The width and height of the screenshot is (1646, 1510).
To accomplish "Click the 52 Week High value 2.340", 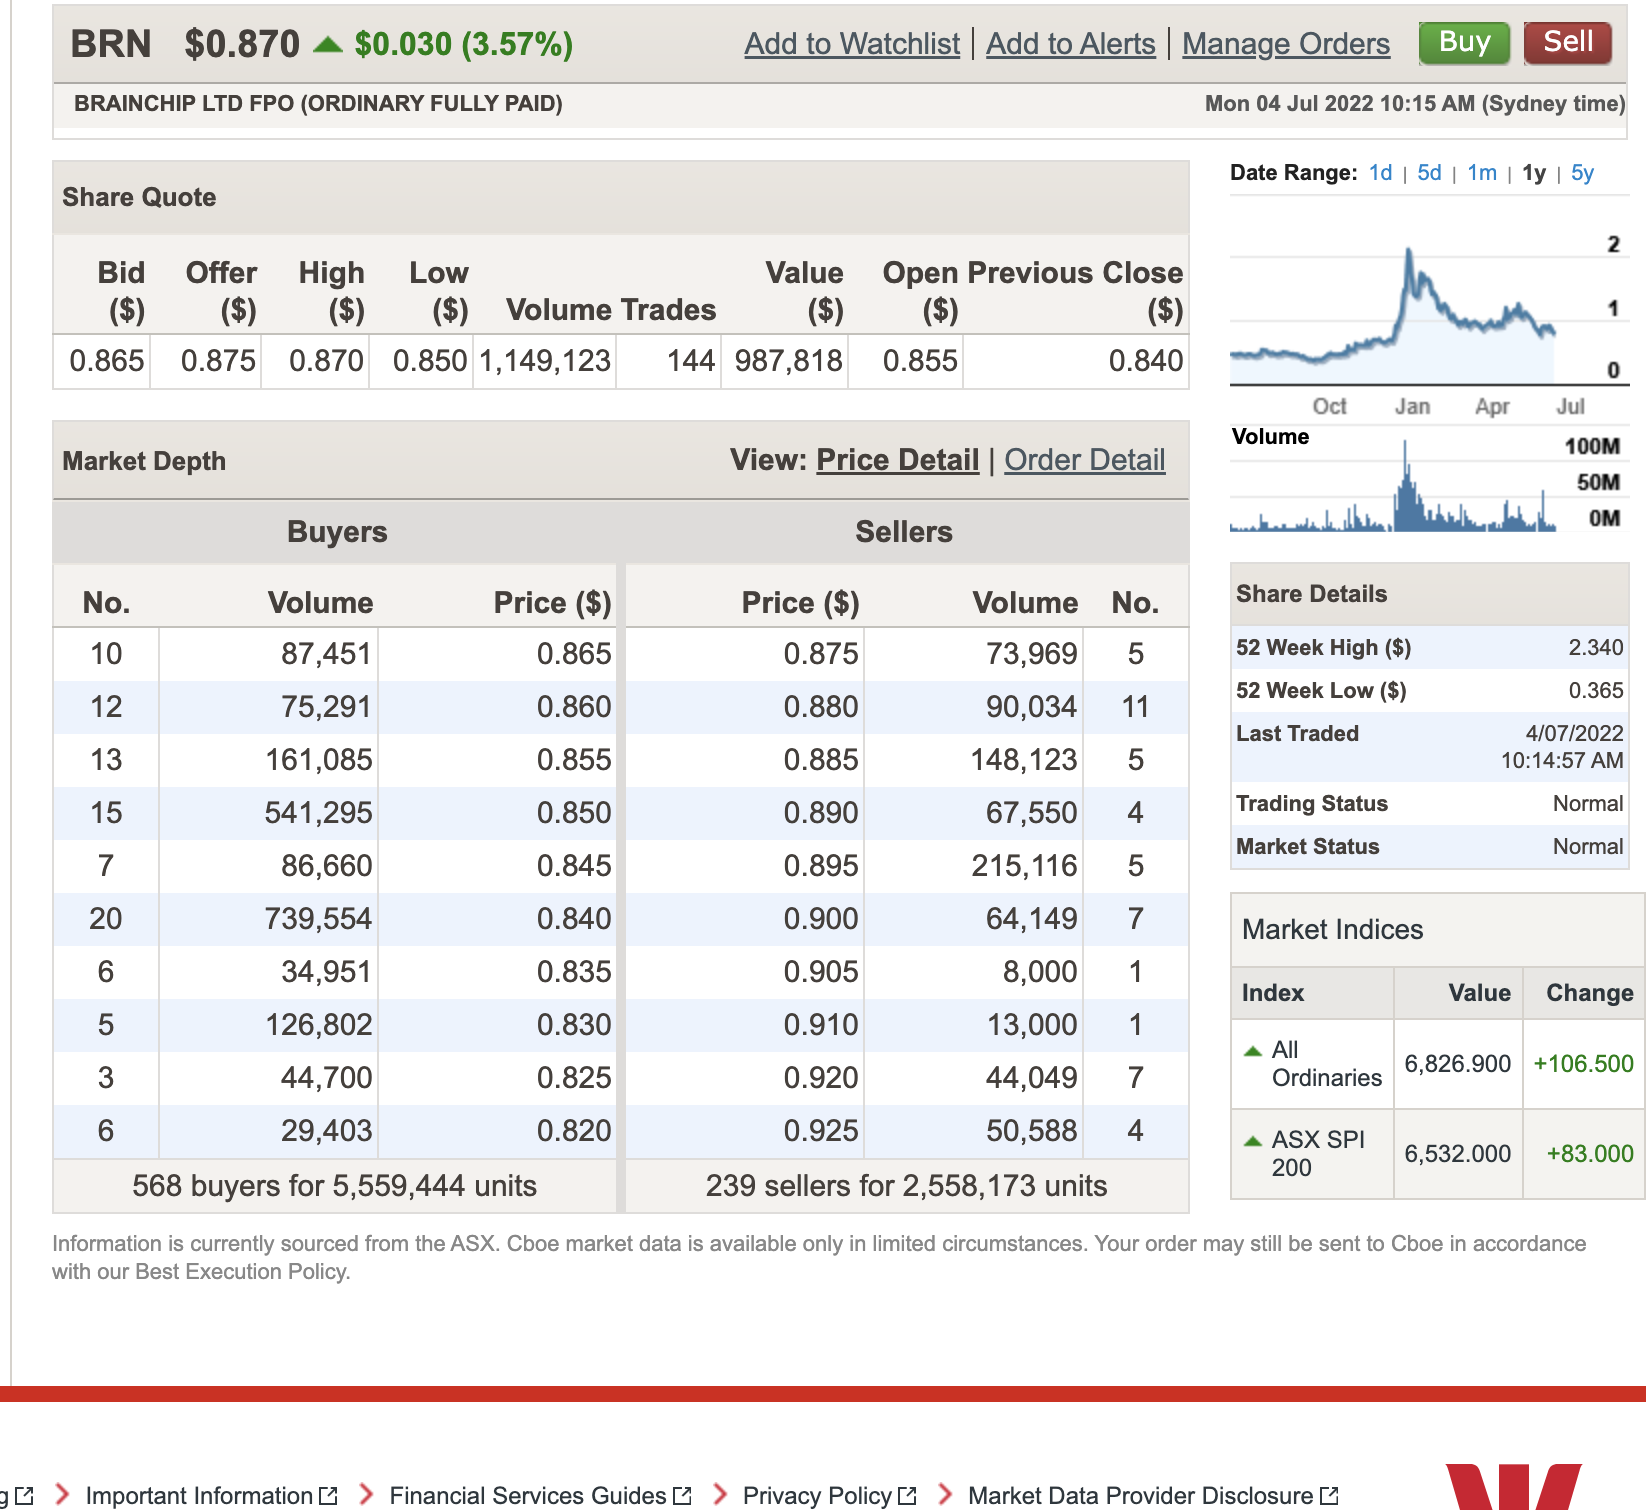I will [x=1596, y=648].
